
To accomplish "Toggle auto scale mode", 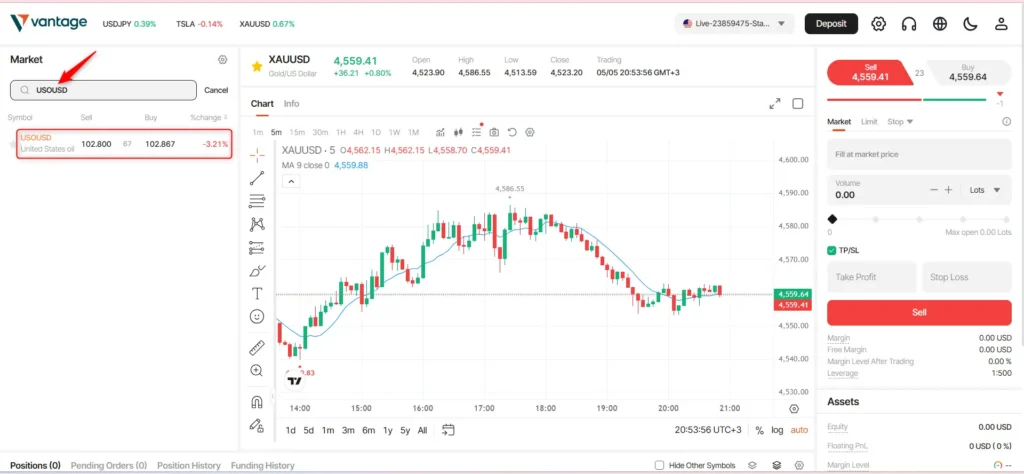I will coord(799,430).
